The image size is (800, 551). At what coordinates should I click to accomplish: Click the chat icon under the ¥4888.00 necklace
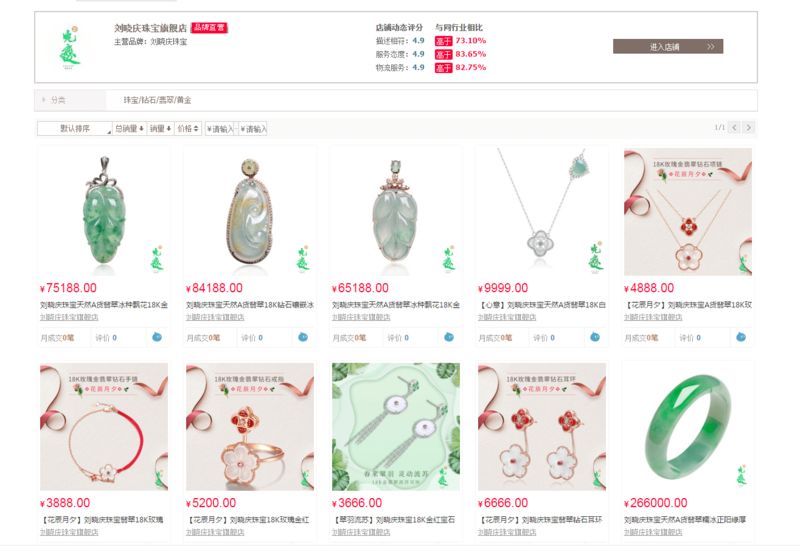tap(741, 337)
